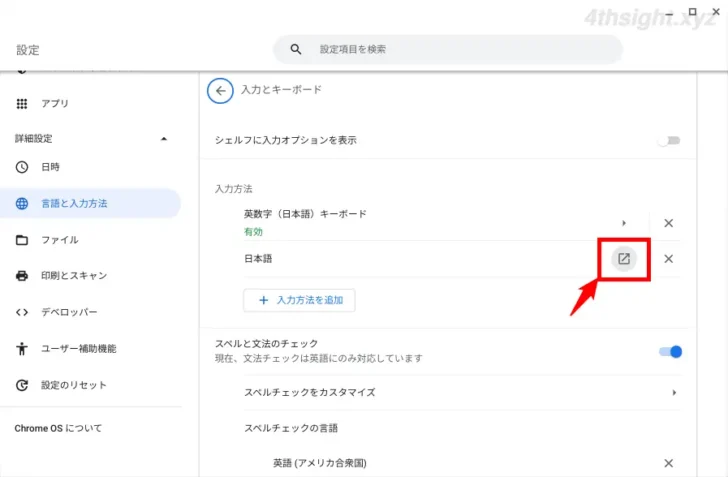Screen dimensions: 728x477
Task: Expand 英数字（日本語）キーボード settings arrow
Action: coord(624,223)
